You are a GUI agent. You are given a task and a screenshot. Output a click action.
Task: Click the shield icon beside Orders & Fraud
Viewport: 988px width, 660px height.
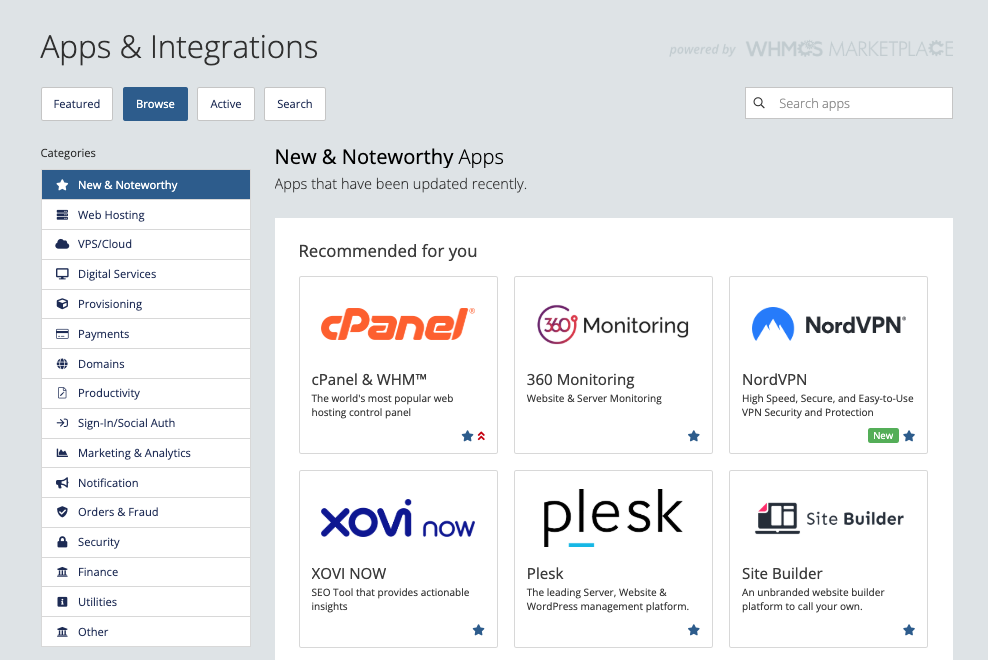pyautogui.click(x=62, y=512)
